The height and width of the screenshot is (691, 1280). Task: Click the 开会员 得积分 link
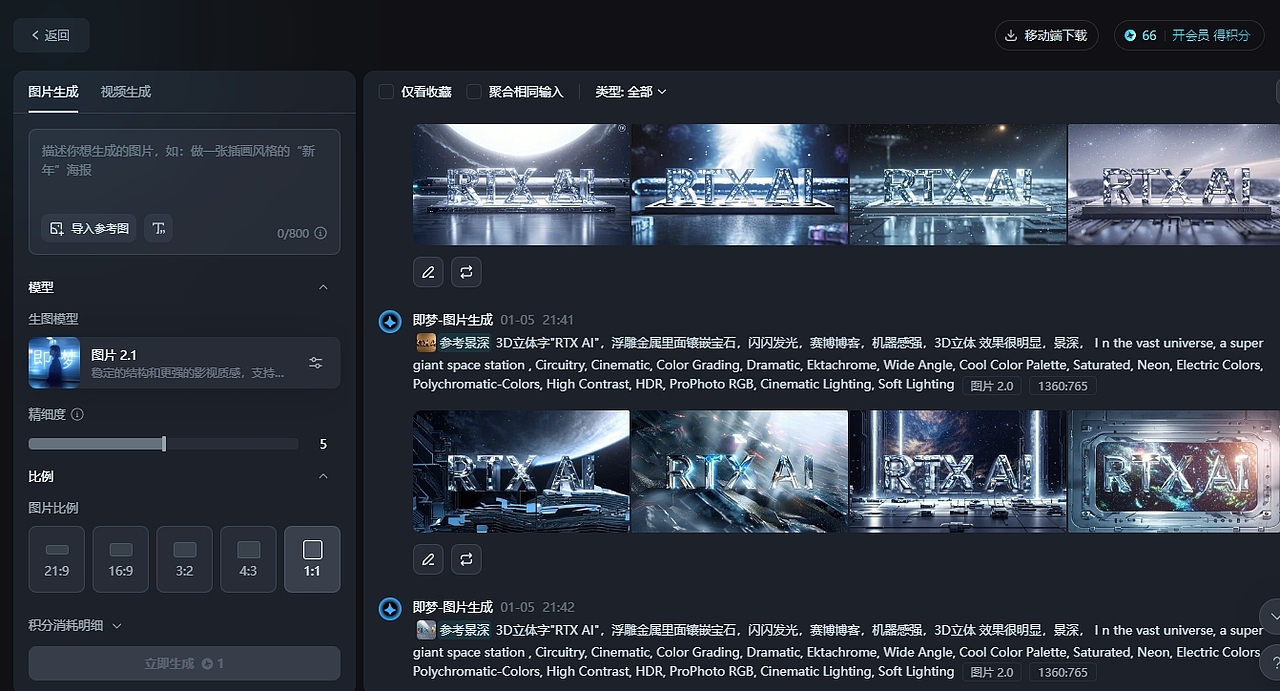(x=1211, y=35)
